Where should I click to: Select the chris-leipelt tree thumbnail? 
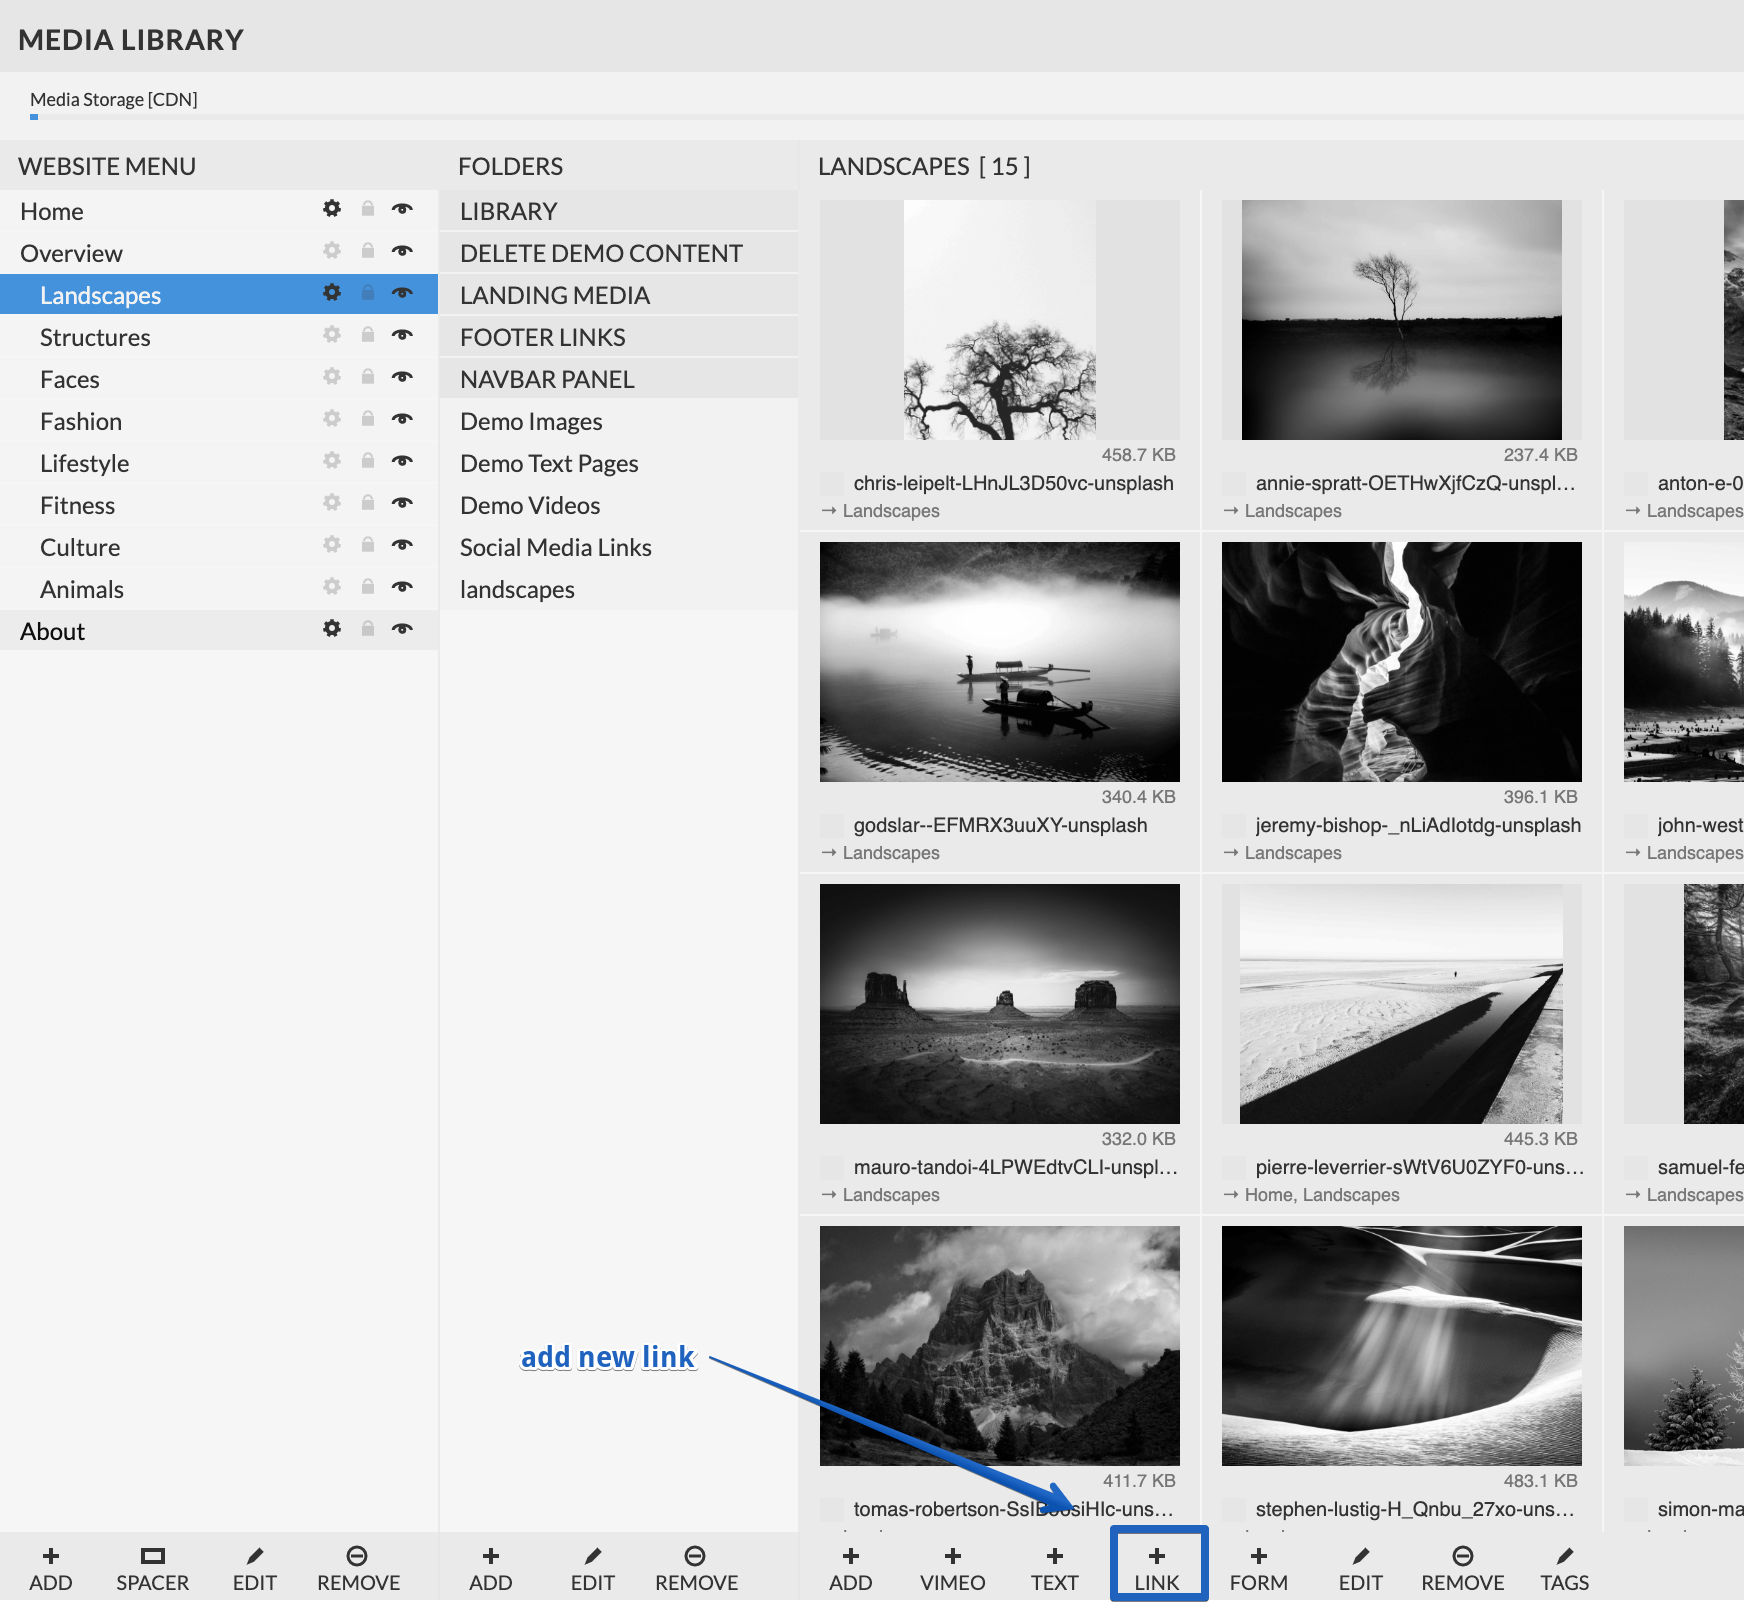coord(1000,320)
